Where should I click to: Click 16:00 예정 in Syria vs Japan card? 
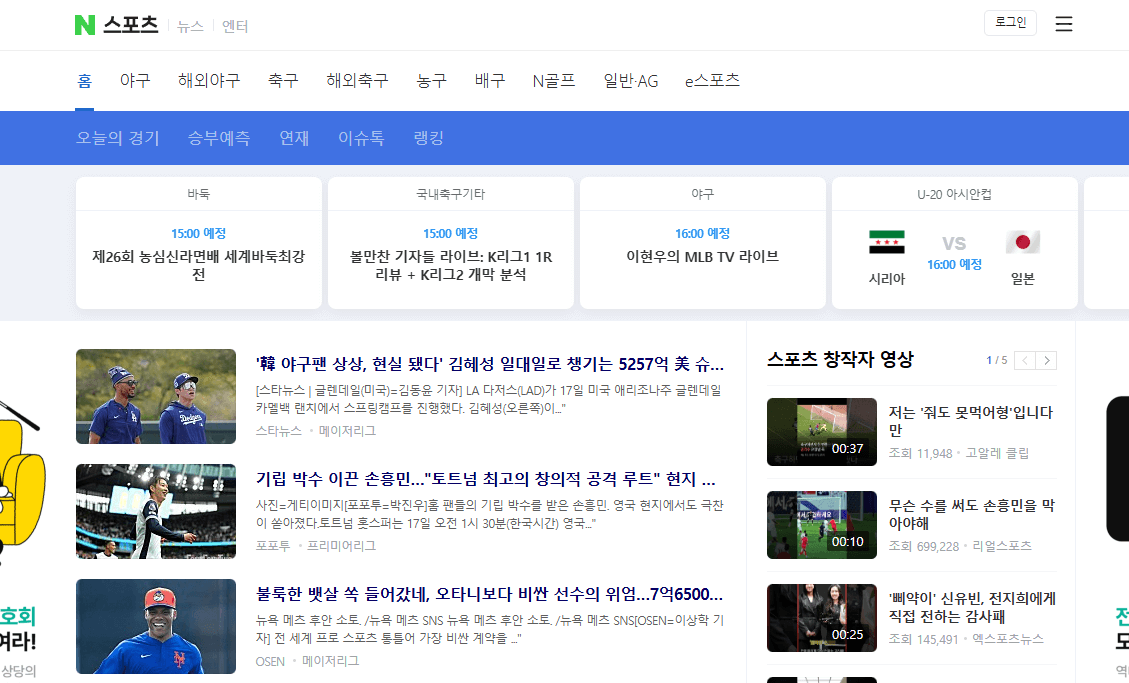coord(954,265)
